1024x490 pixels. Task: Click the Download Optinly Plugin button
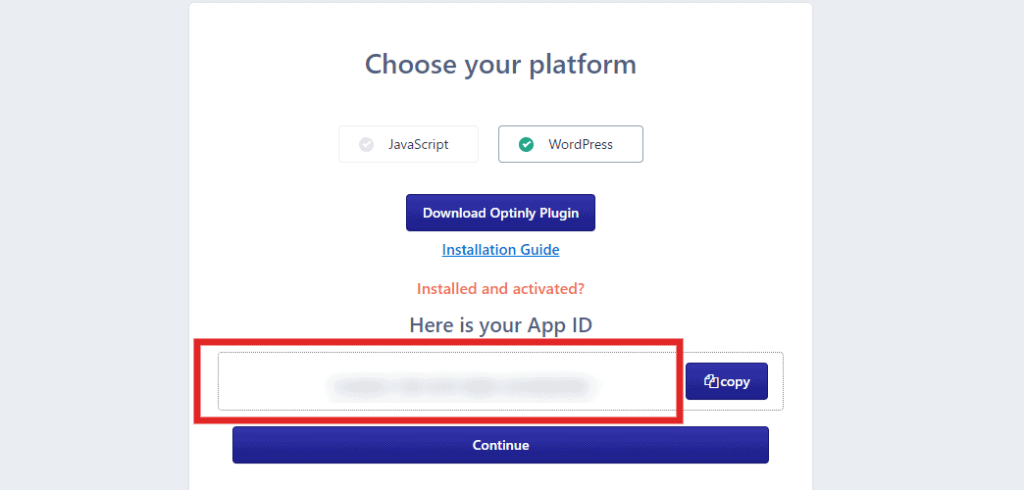(500, 213)
